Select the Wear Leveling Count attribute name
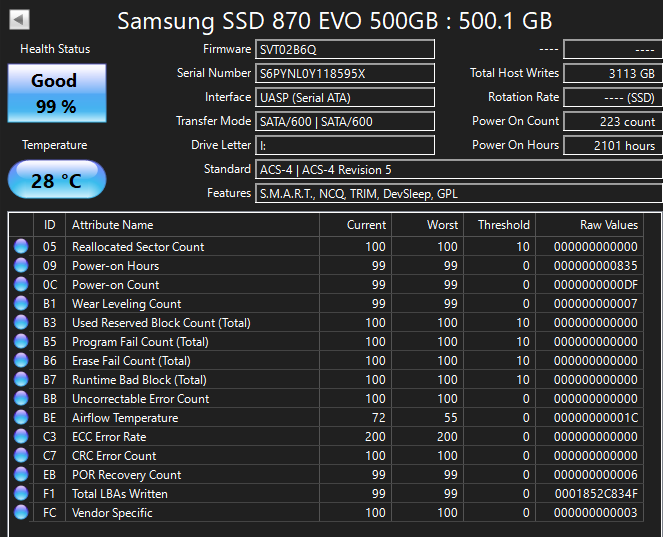The image size is (663, 537). click(126, 304)
